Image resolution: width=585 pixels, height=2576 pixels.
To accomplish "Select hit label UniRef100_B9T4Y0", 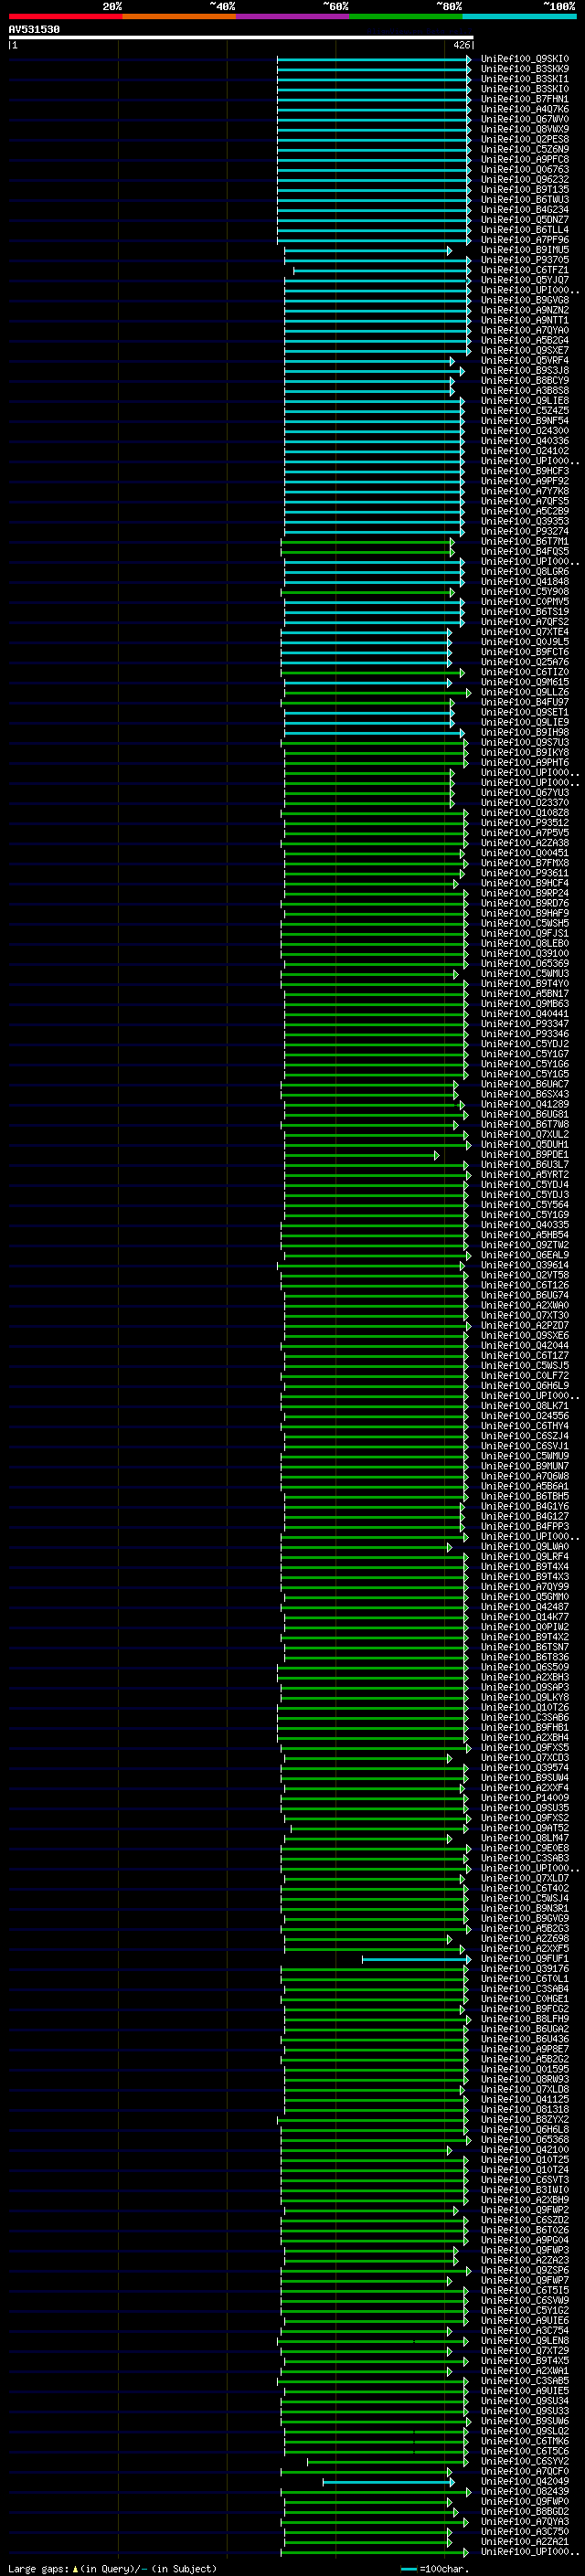I will [x=524, y=984].
